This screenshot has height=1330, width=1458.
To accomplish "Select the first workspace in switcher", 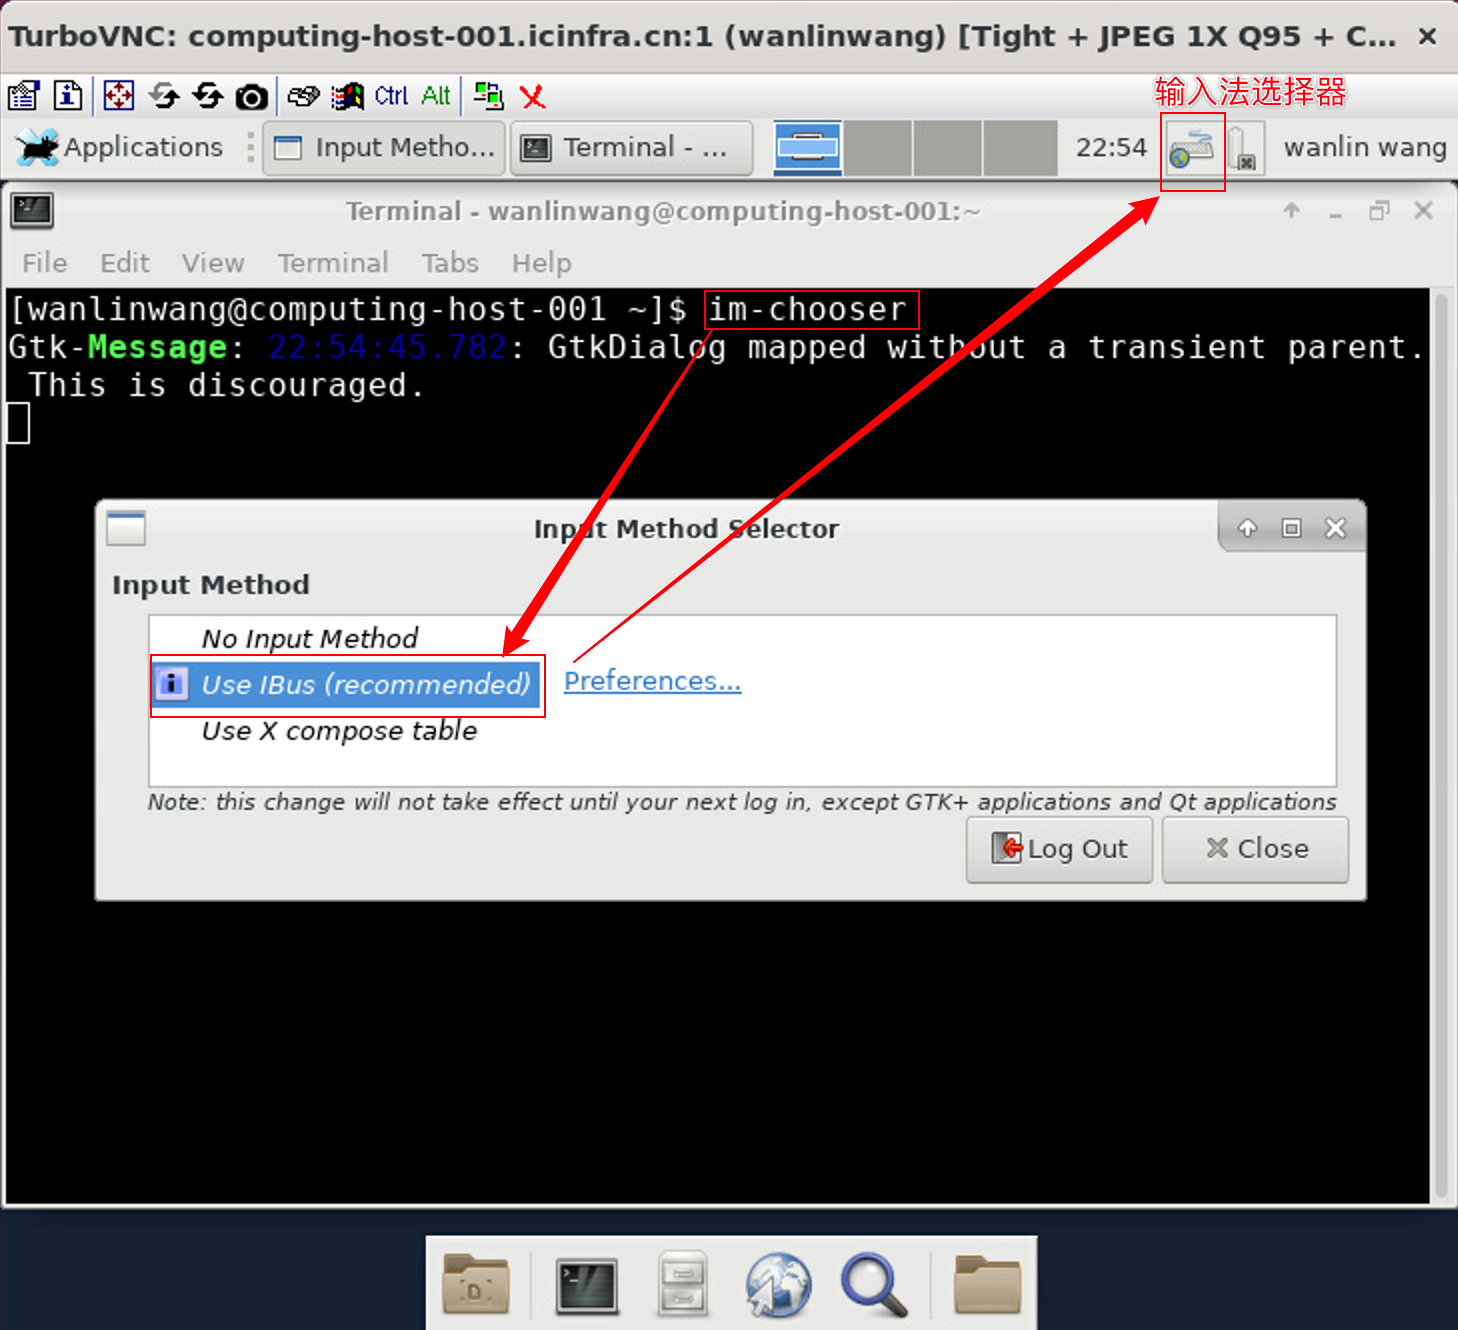I will point(808,148).
